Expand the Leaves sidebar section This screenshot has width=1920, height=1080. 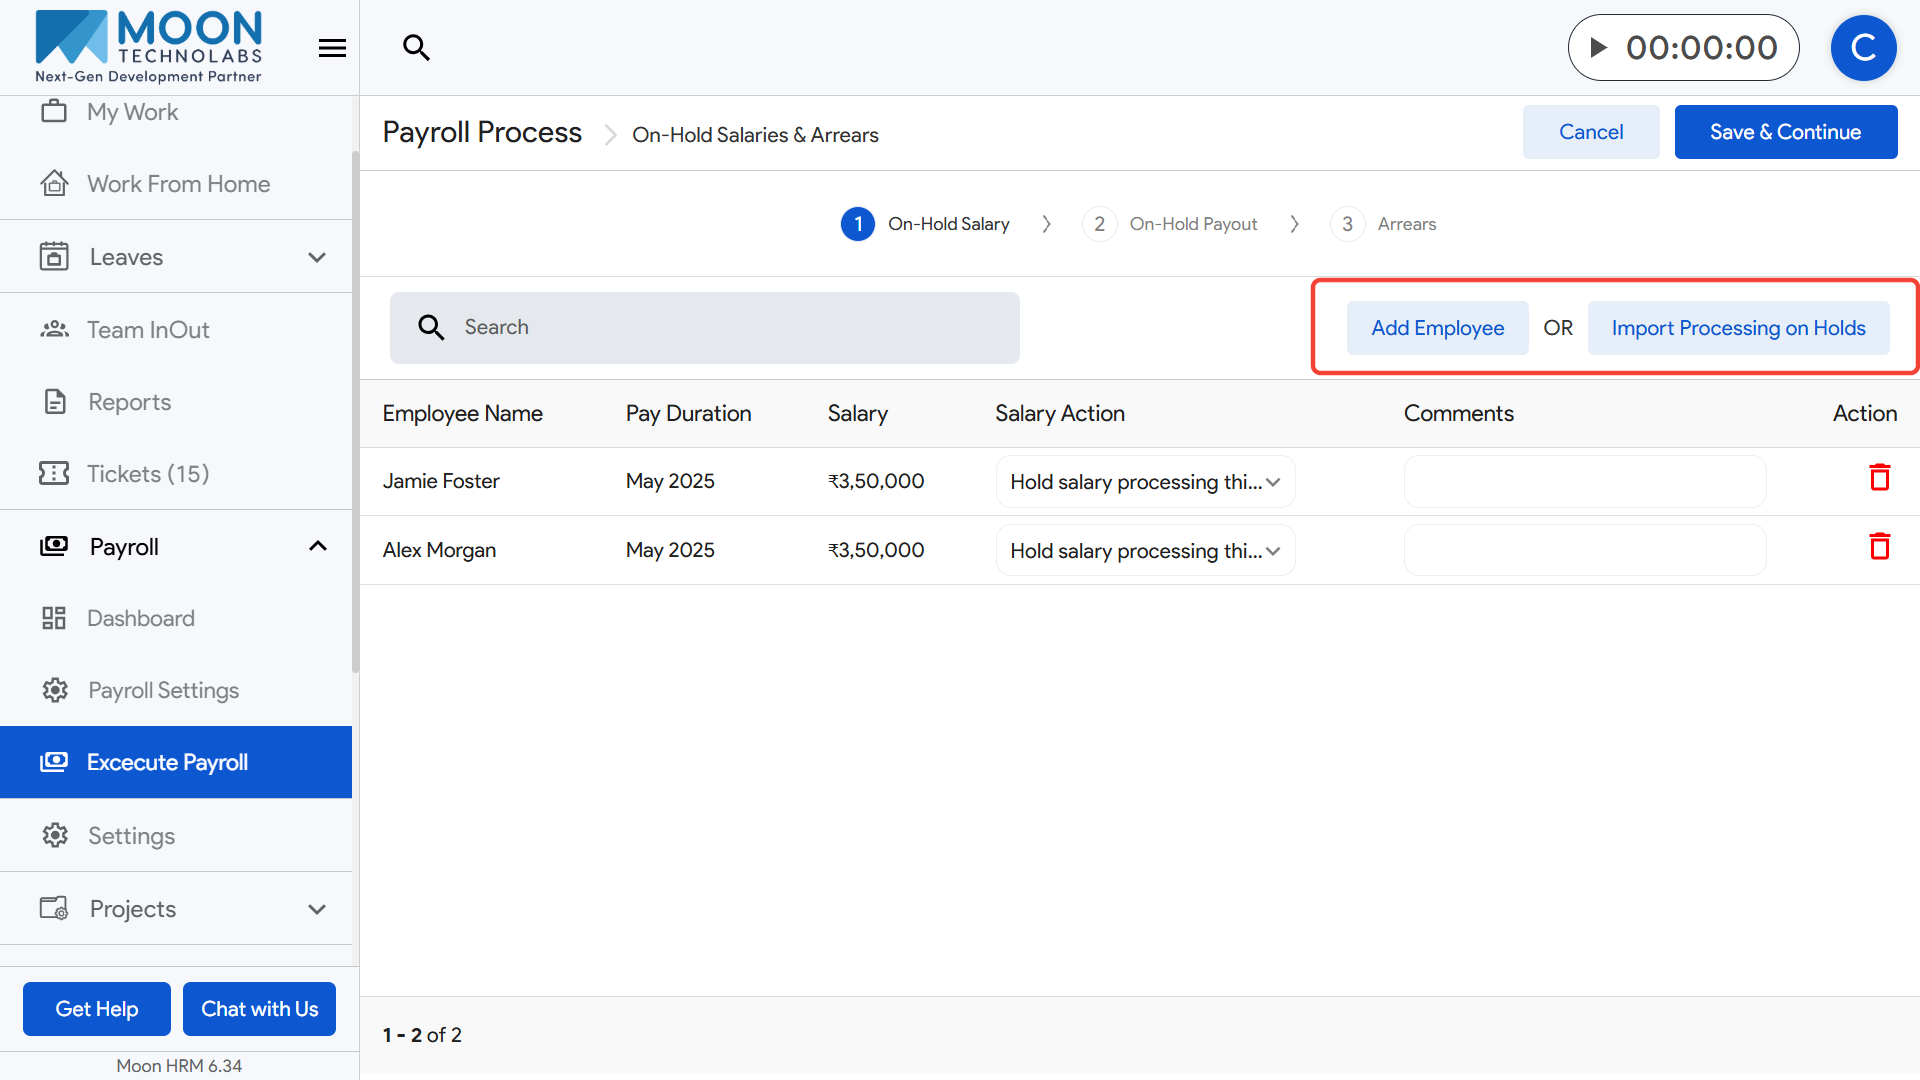(317, 257)
